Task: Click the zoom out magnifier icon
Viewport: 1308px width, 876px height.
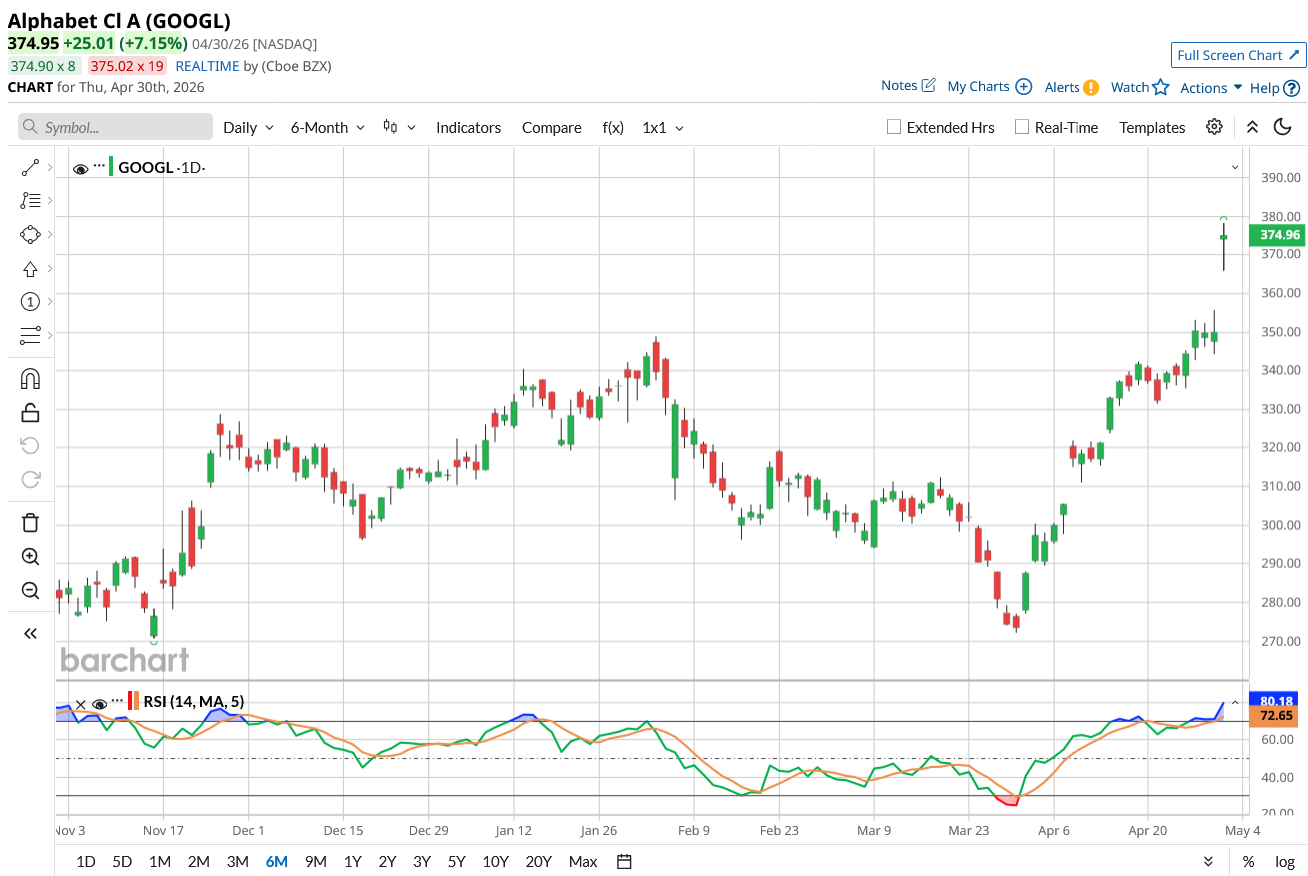Action: (30, 590)
